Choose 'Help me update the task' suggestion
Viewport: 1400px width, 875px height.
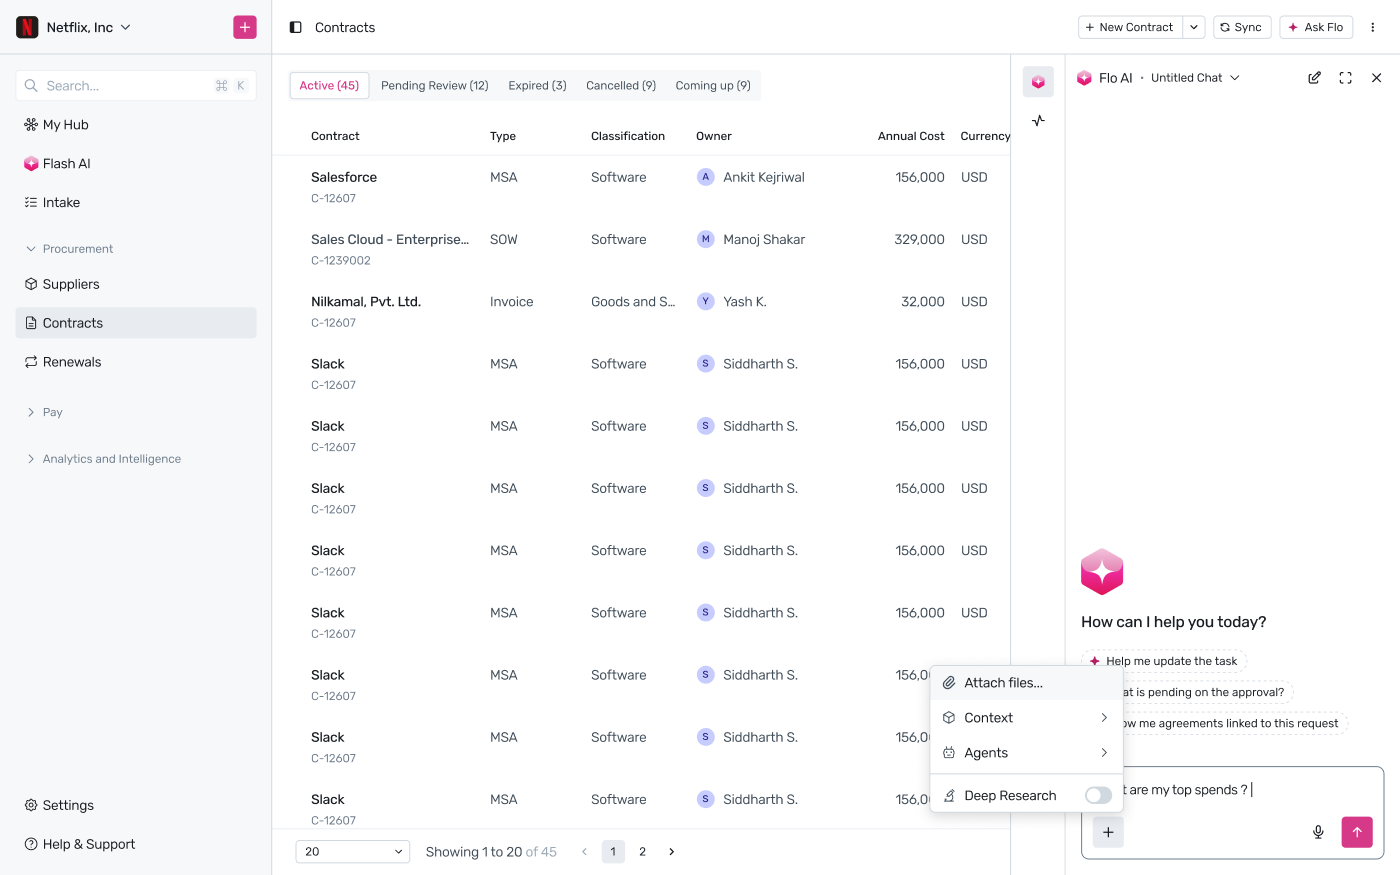click(x=1164, y=661)
